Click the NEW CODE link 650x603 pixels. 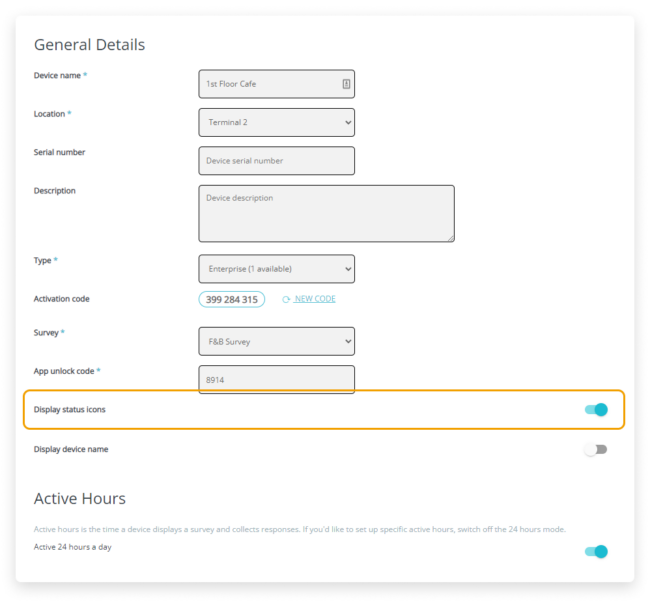coord(315,299)
